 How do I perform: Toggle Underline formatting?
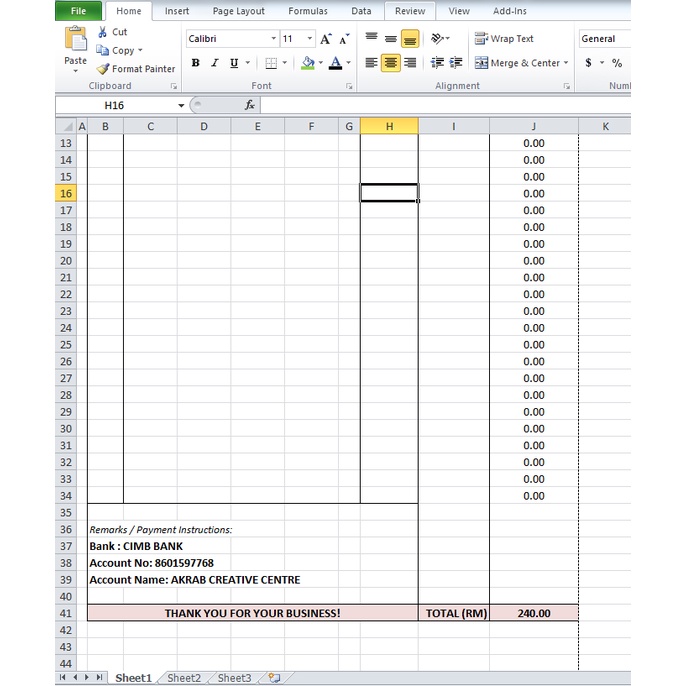click(x=234, y=63)
